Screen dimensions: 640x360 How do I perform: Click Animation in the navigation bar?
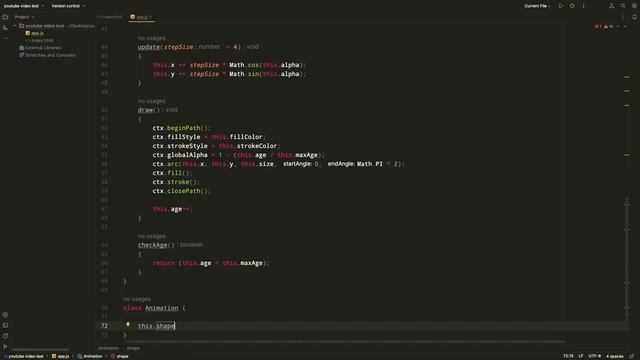click(90, 356)
